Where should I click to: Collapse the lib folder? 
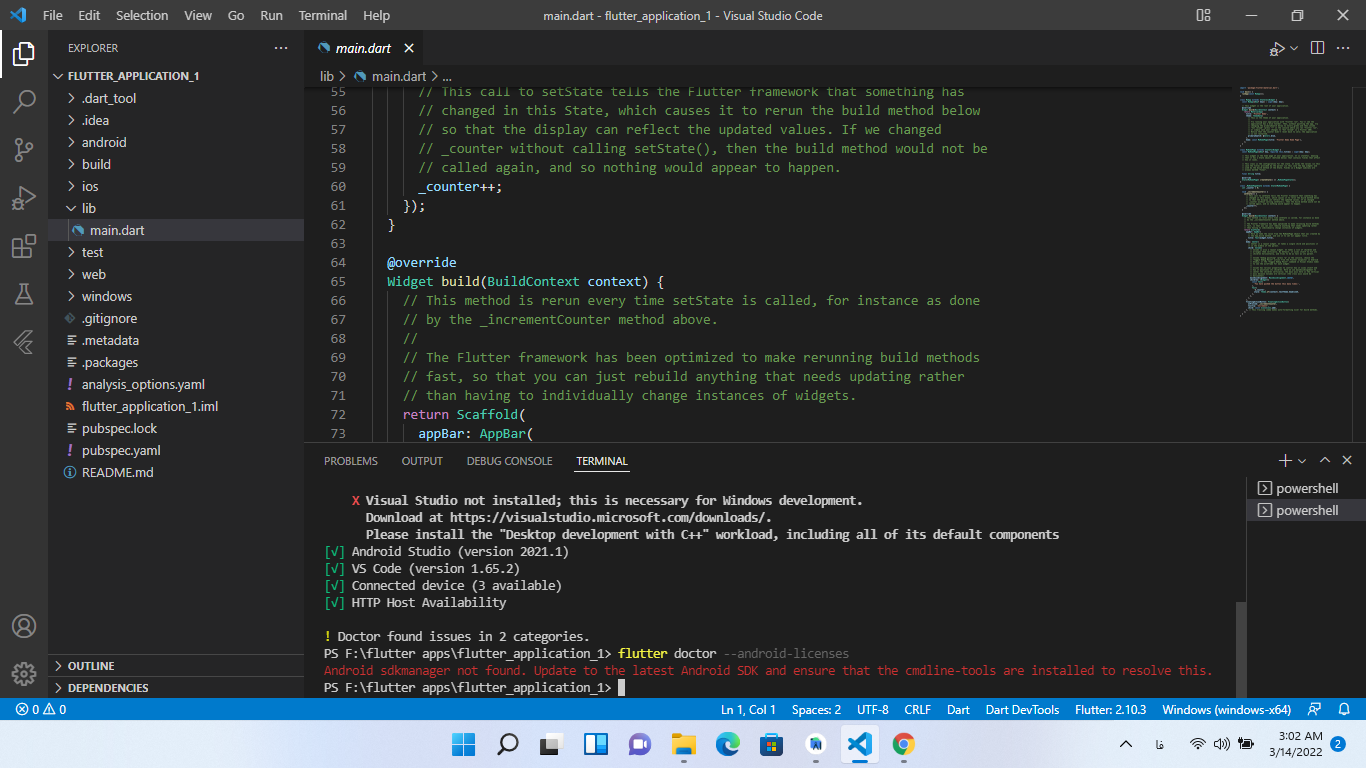[x=176, y=208]
